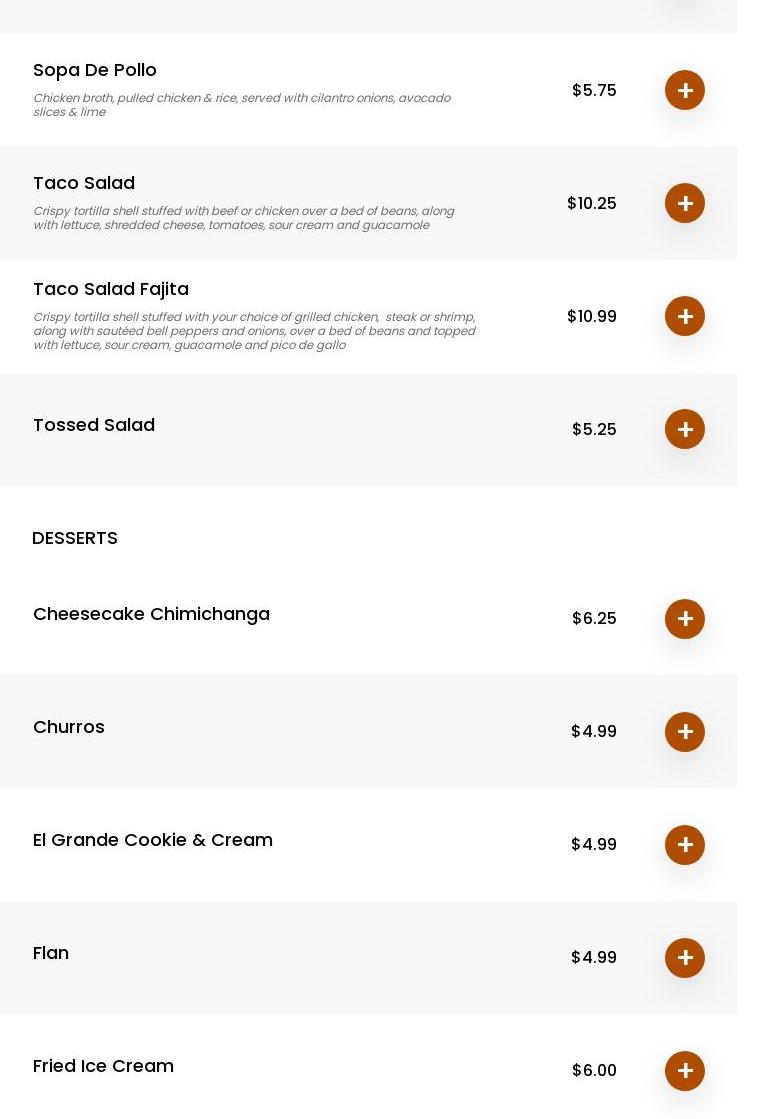Click the $6.25 Cheesecake Chimichanga price
This screenshot has height=1119, width=770.
click(594, 619)
